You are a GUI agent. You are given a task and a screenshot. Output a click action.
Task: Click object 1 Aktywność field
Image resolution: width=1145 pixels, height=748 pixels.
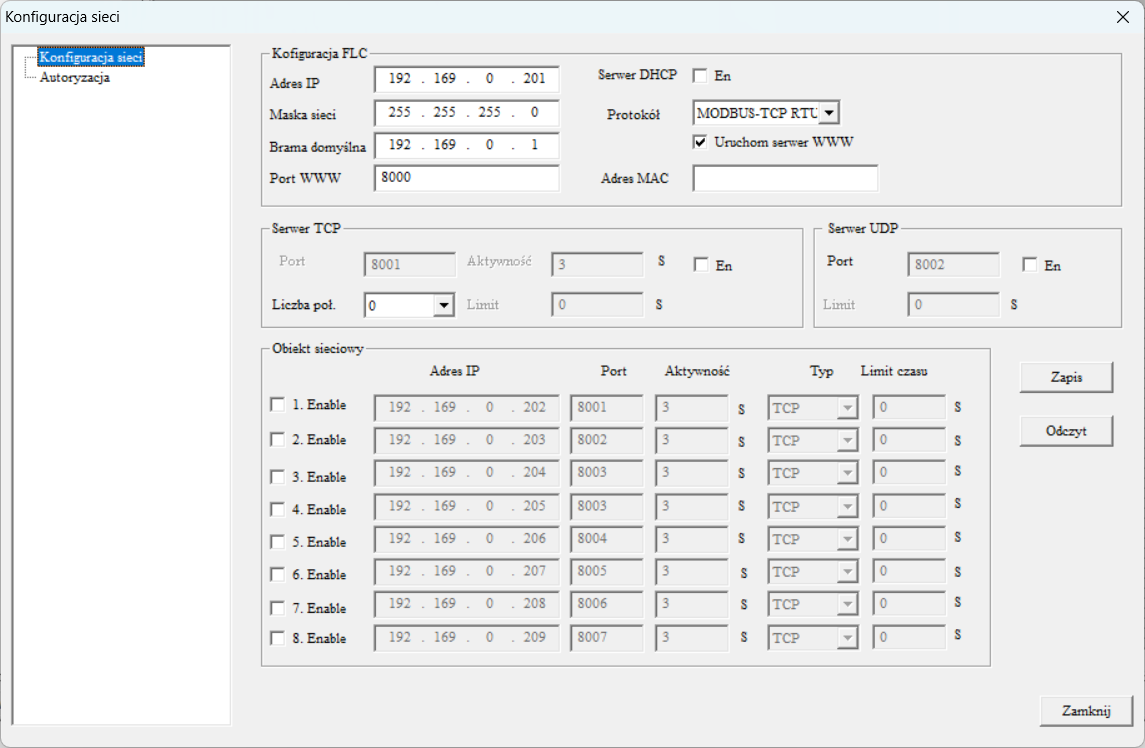(692, 408)
